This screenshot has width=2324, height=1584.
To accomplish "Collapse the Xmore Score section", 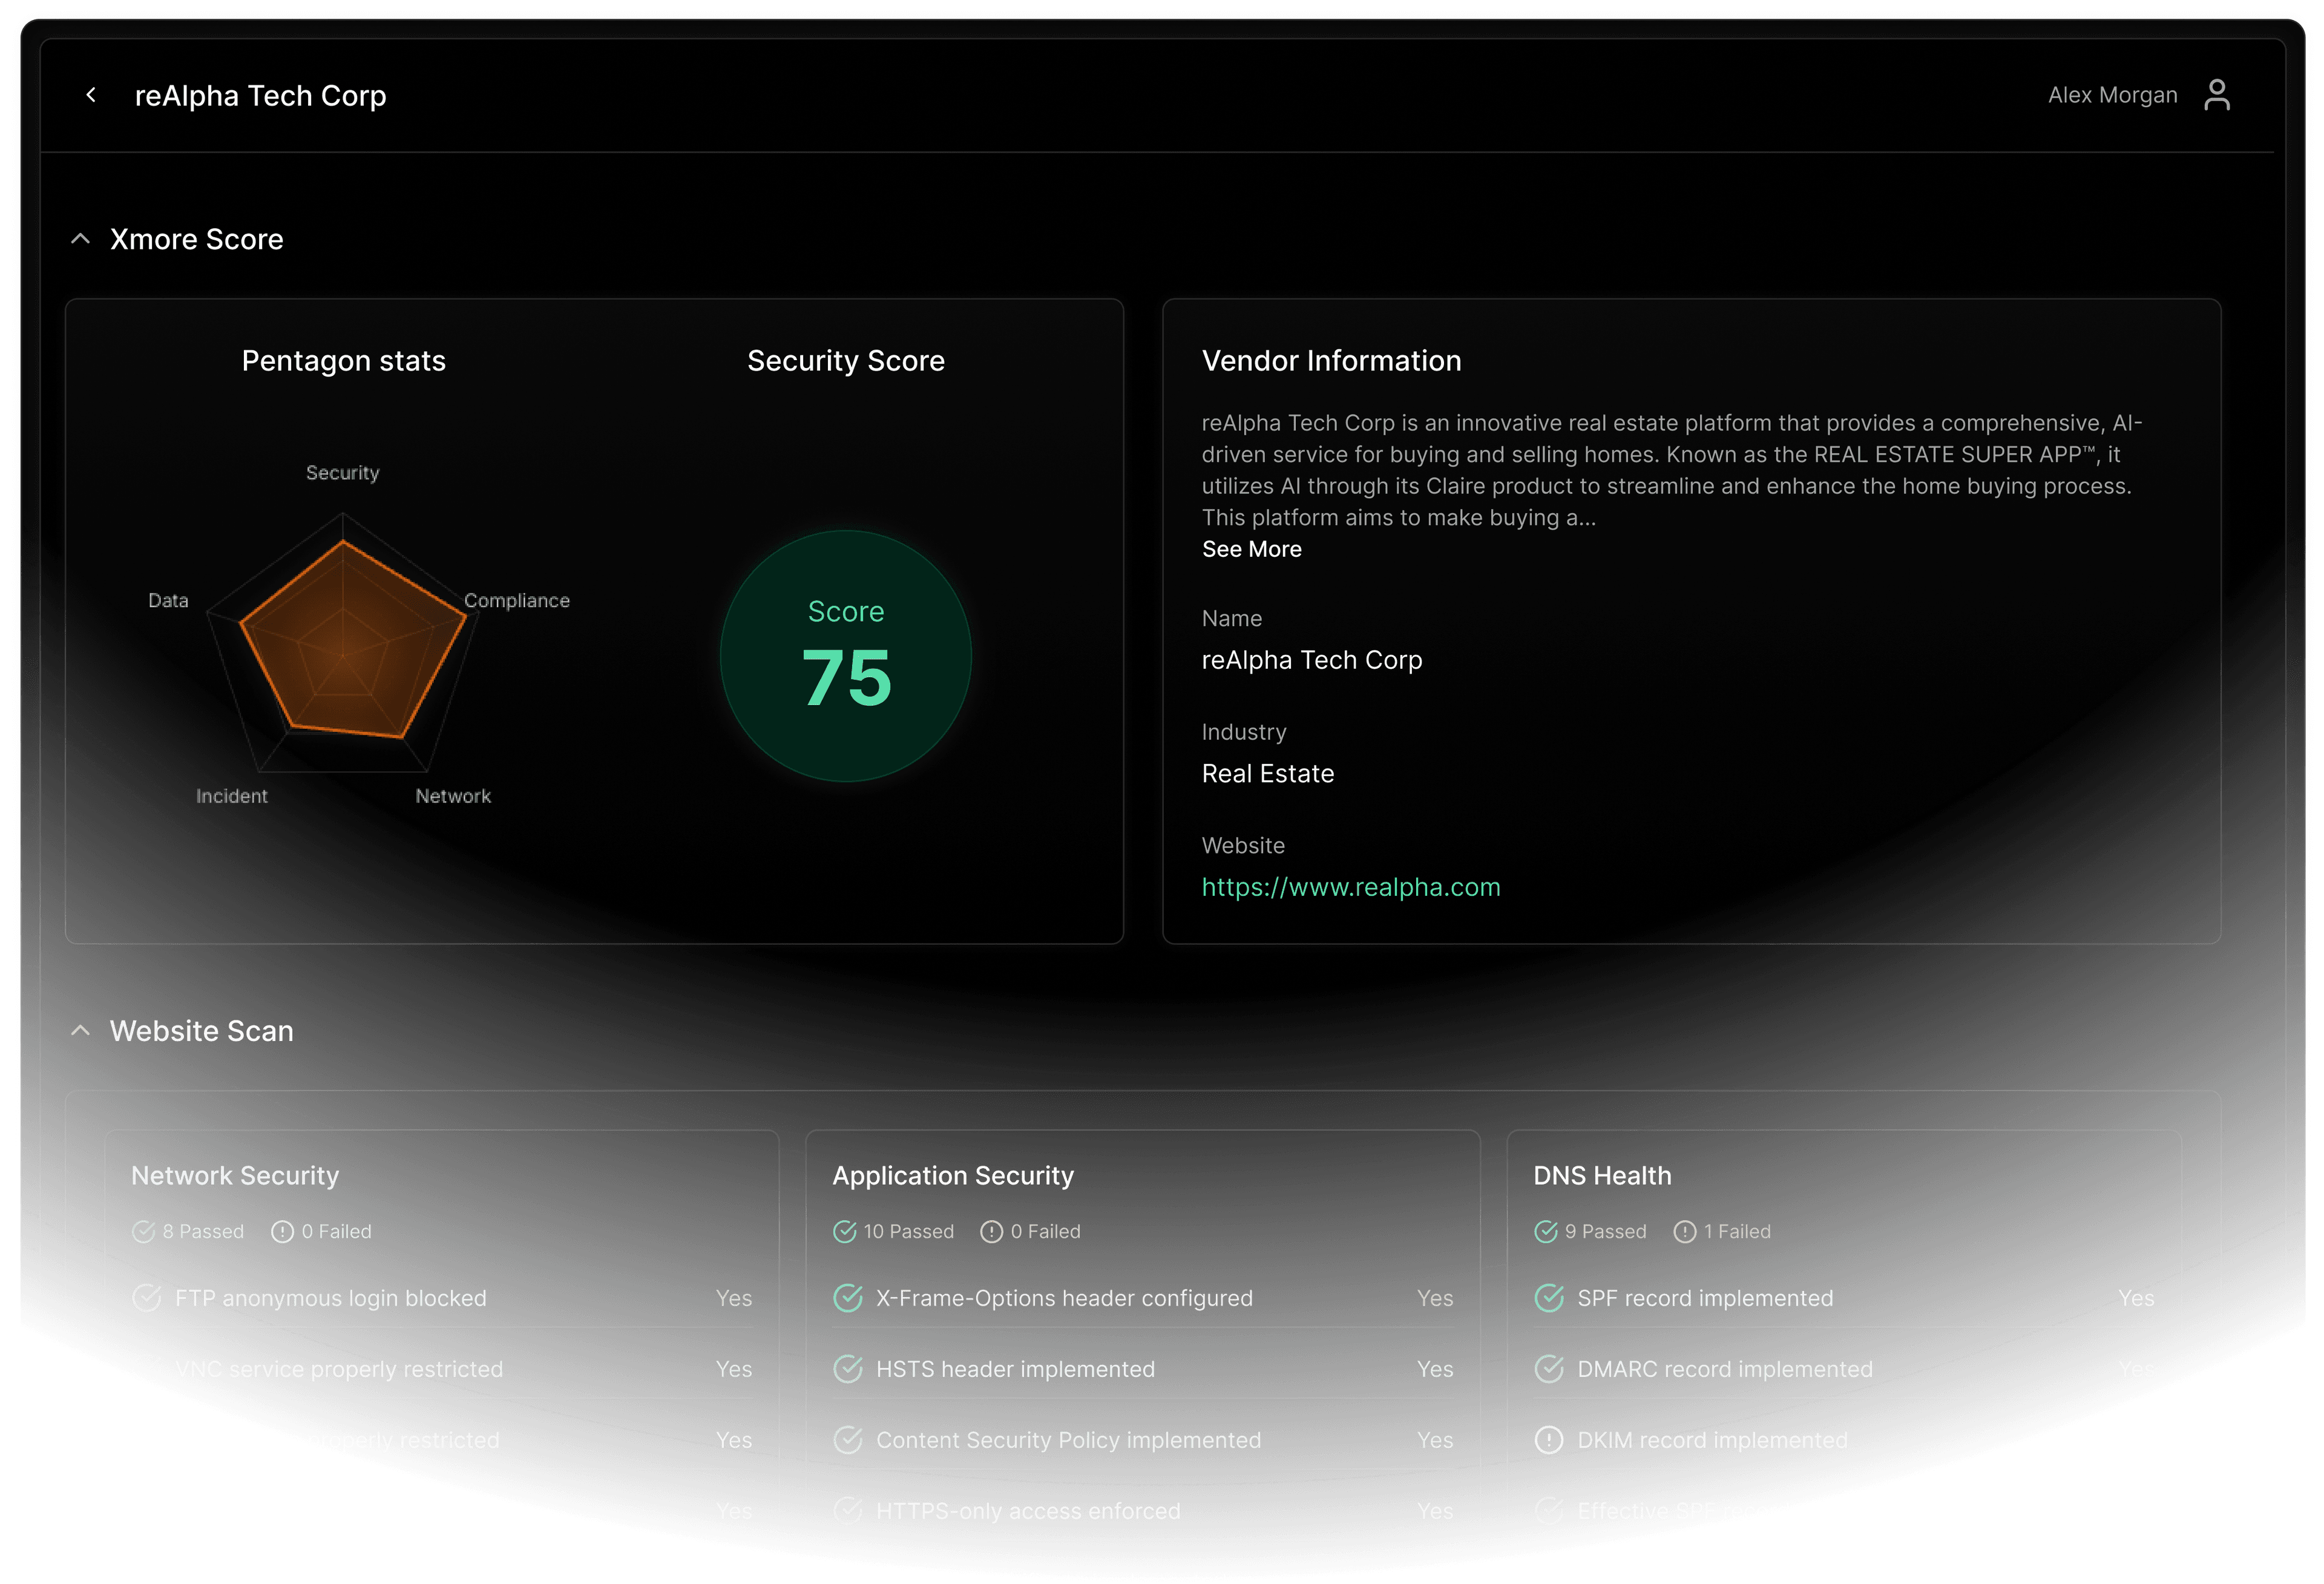I will [x=81, y=239].
